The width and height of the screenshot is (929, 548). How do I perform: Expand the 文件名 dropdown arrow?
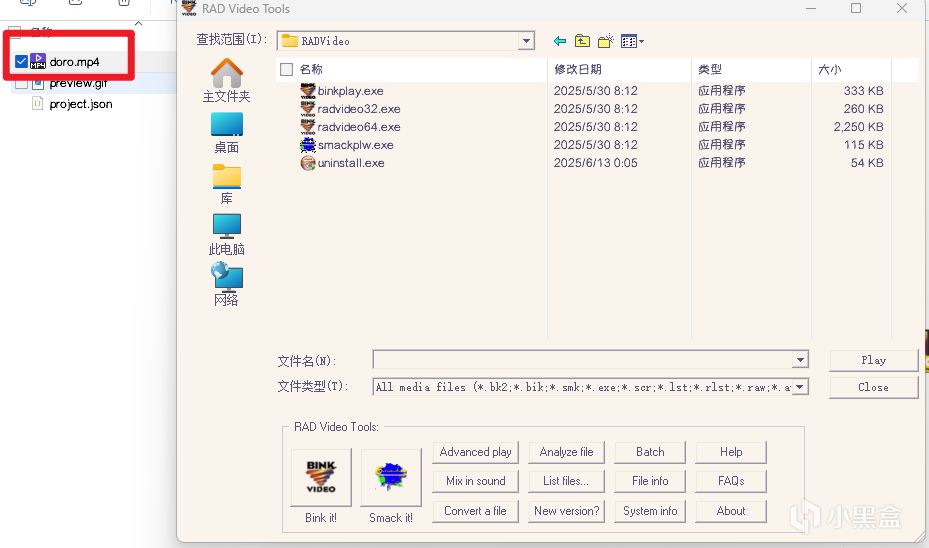pos(800,360)
